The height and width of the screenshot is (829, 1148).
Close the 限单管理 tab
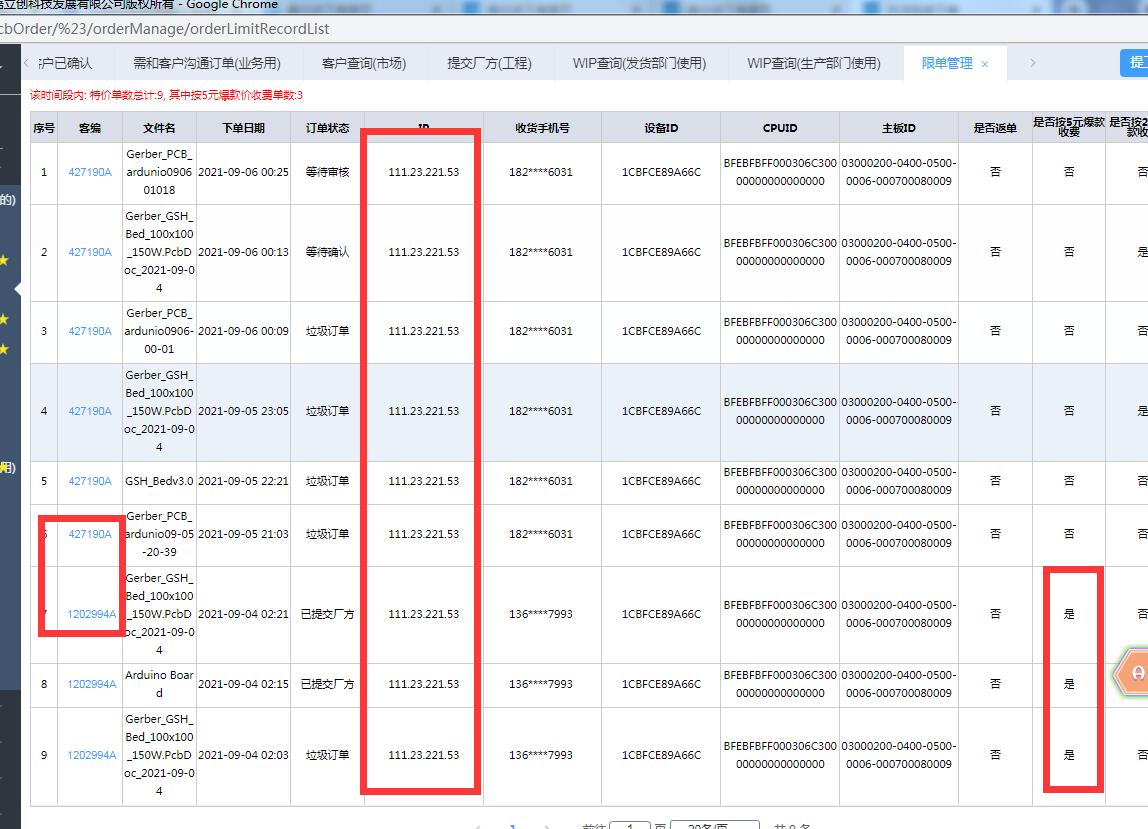tap(985, 64)
